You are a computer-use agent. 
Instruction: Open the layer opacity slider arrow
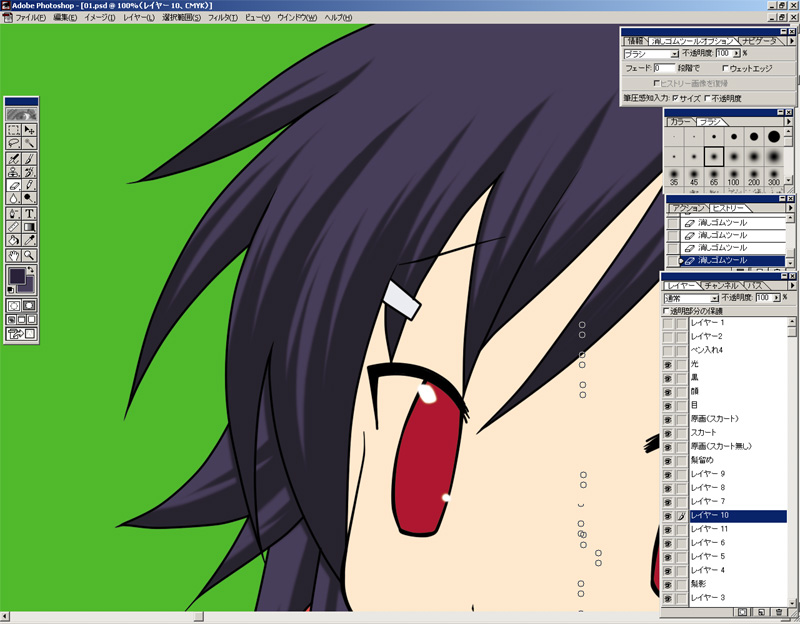777,297
